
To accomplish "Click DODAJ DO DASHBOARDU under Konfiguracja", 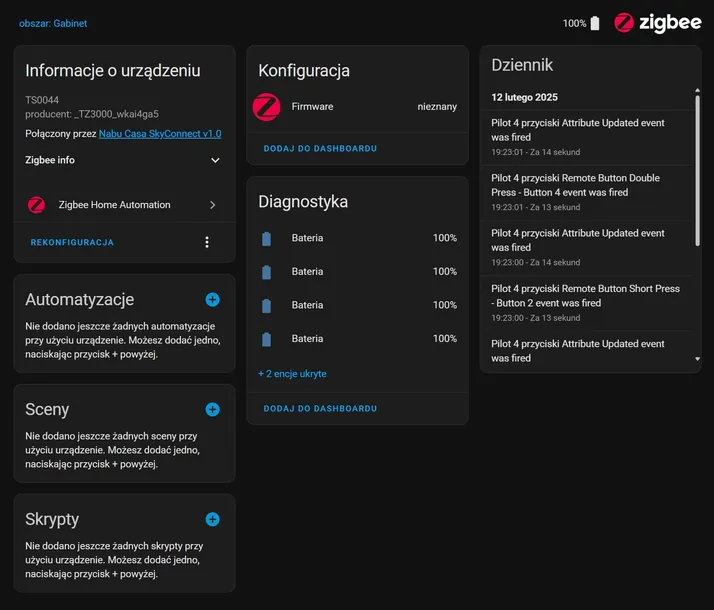I will tap(320, 148).
